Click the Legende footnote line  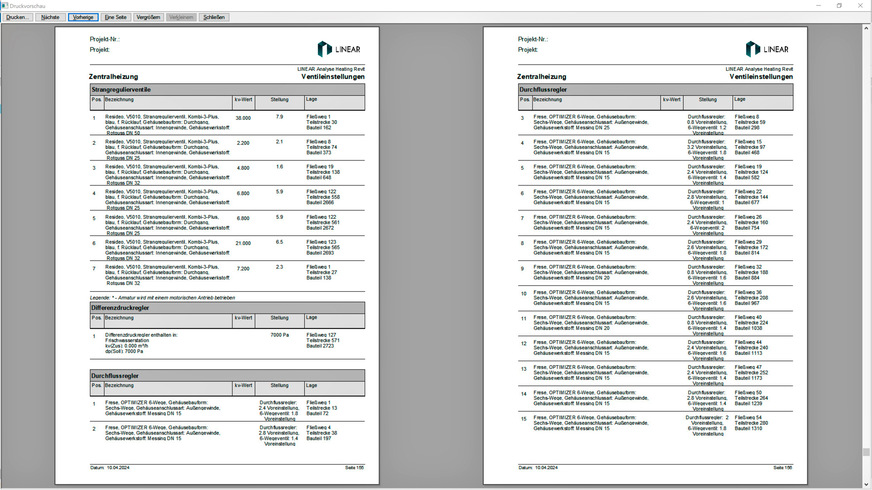162,298
